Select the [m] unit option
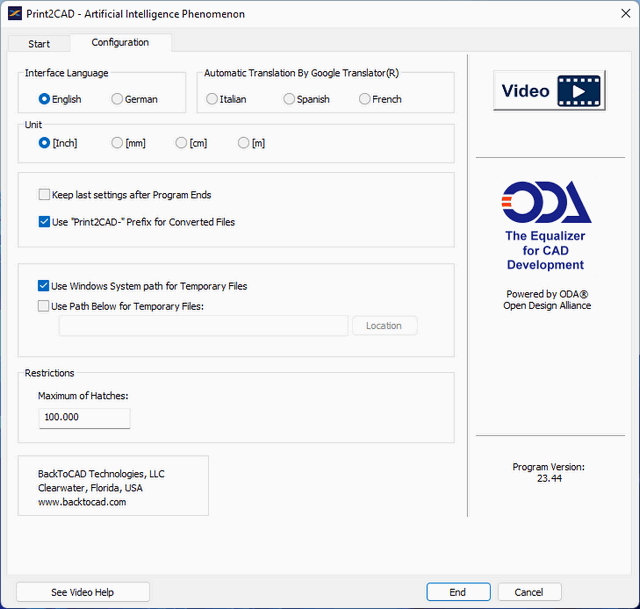Screen dimensions: 640x609 tap(244, 143)
